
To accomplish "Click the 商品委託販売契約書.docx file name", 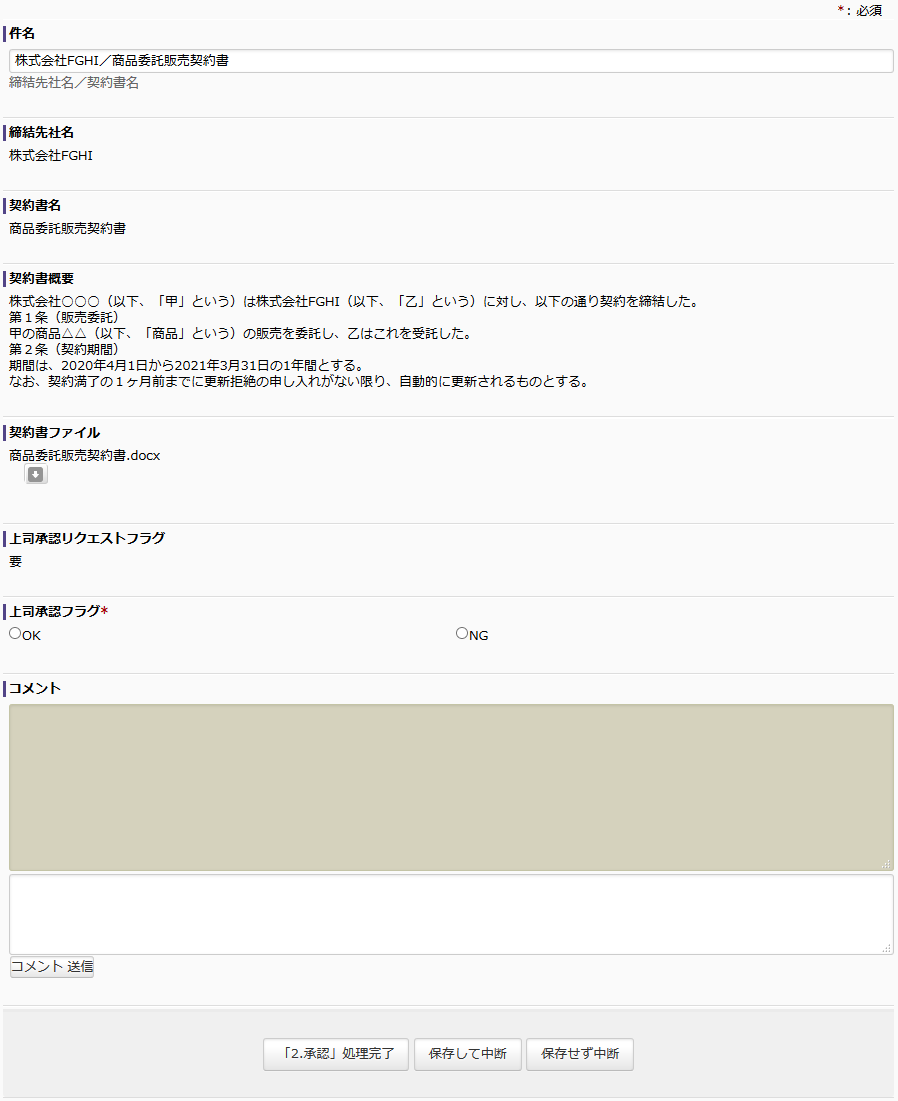I will pyautogui.click(x=85, y=455).
